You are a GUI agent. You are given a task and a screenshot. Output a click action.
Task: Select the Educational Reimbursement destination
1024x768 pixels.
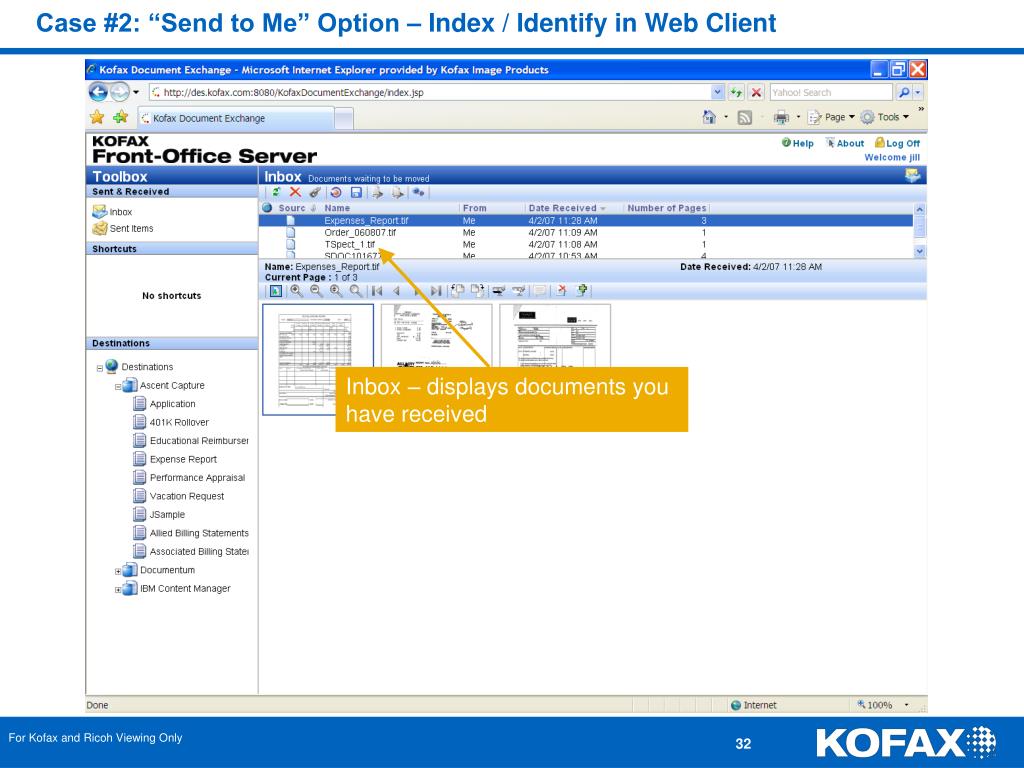[191, 441]
